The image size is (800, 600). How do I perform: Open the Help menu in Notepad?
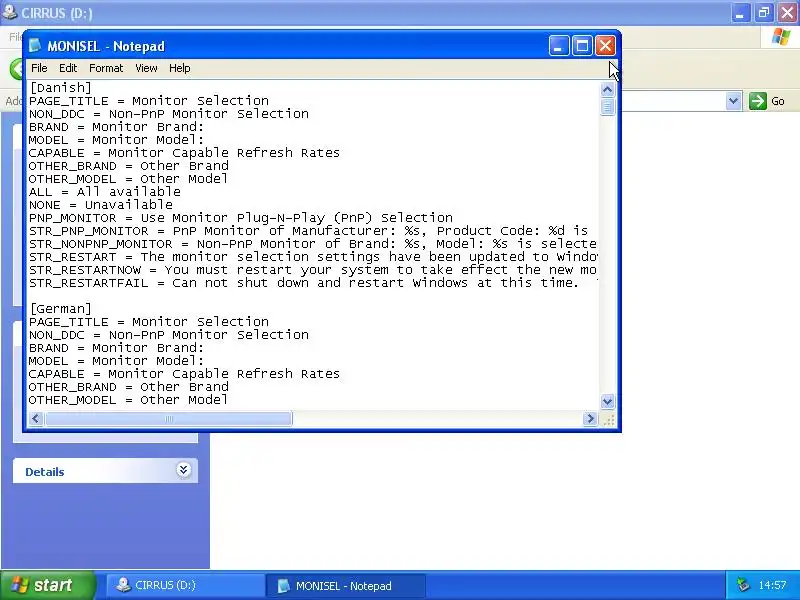coord(180,68)
